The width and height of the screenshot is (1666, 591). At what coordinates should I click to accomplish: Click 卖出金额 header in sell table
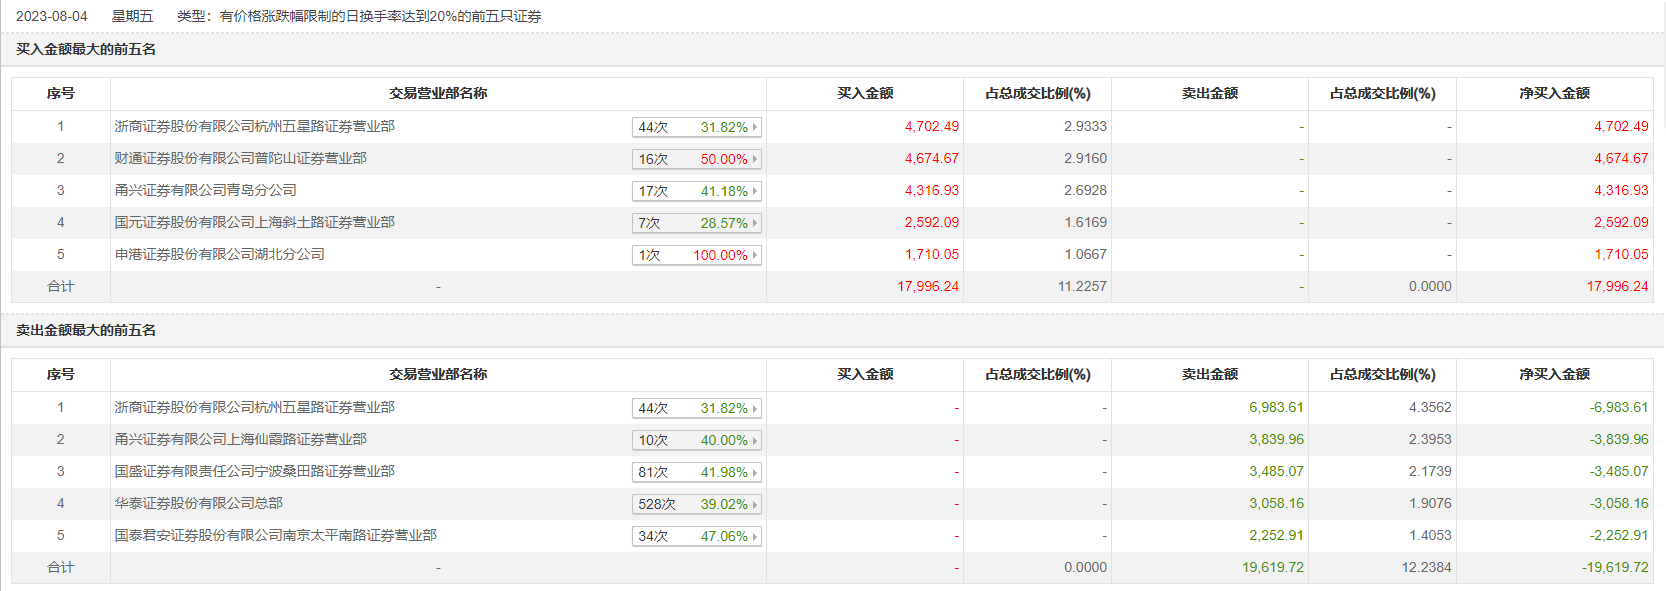1210,374
